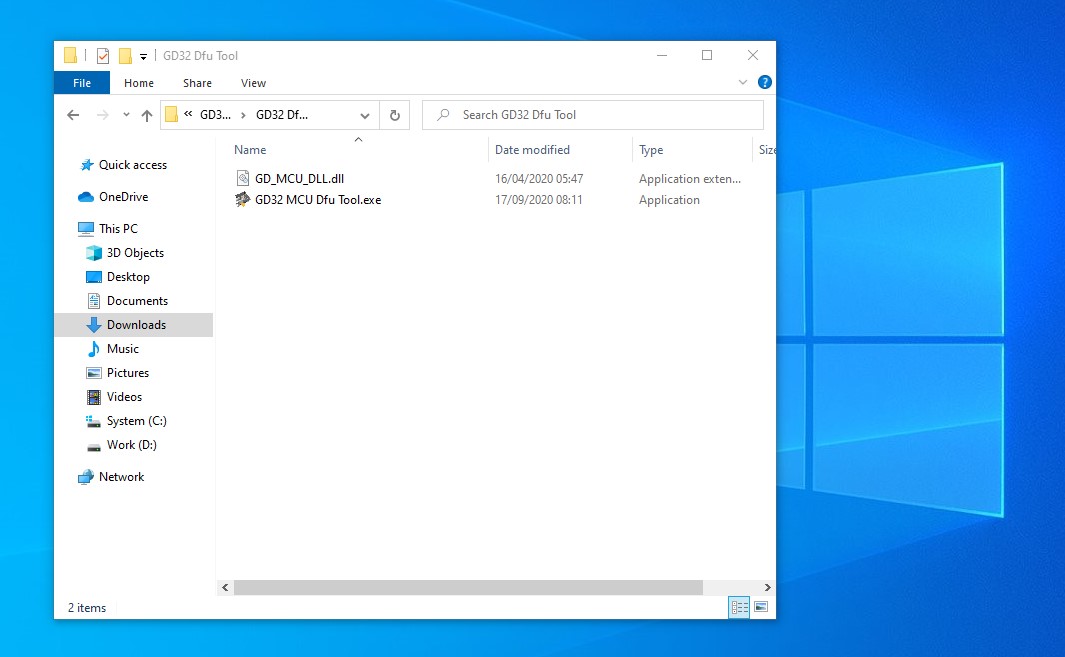Sort files by the Type column
This screenshot has width=1065, height=657.
point(651,149)
